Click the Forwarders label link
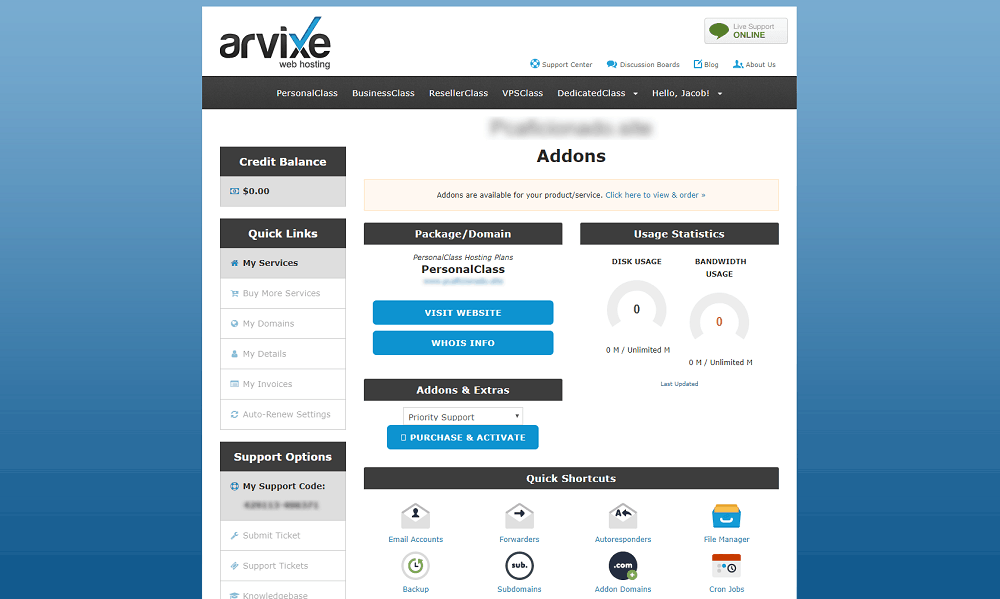 pyautogui.click(x=519, y=540)
